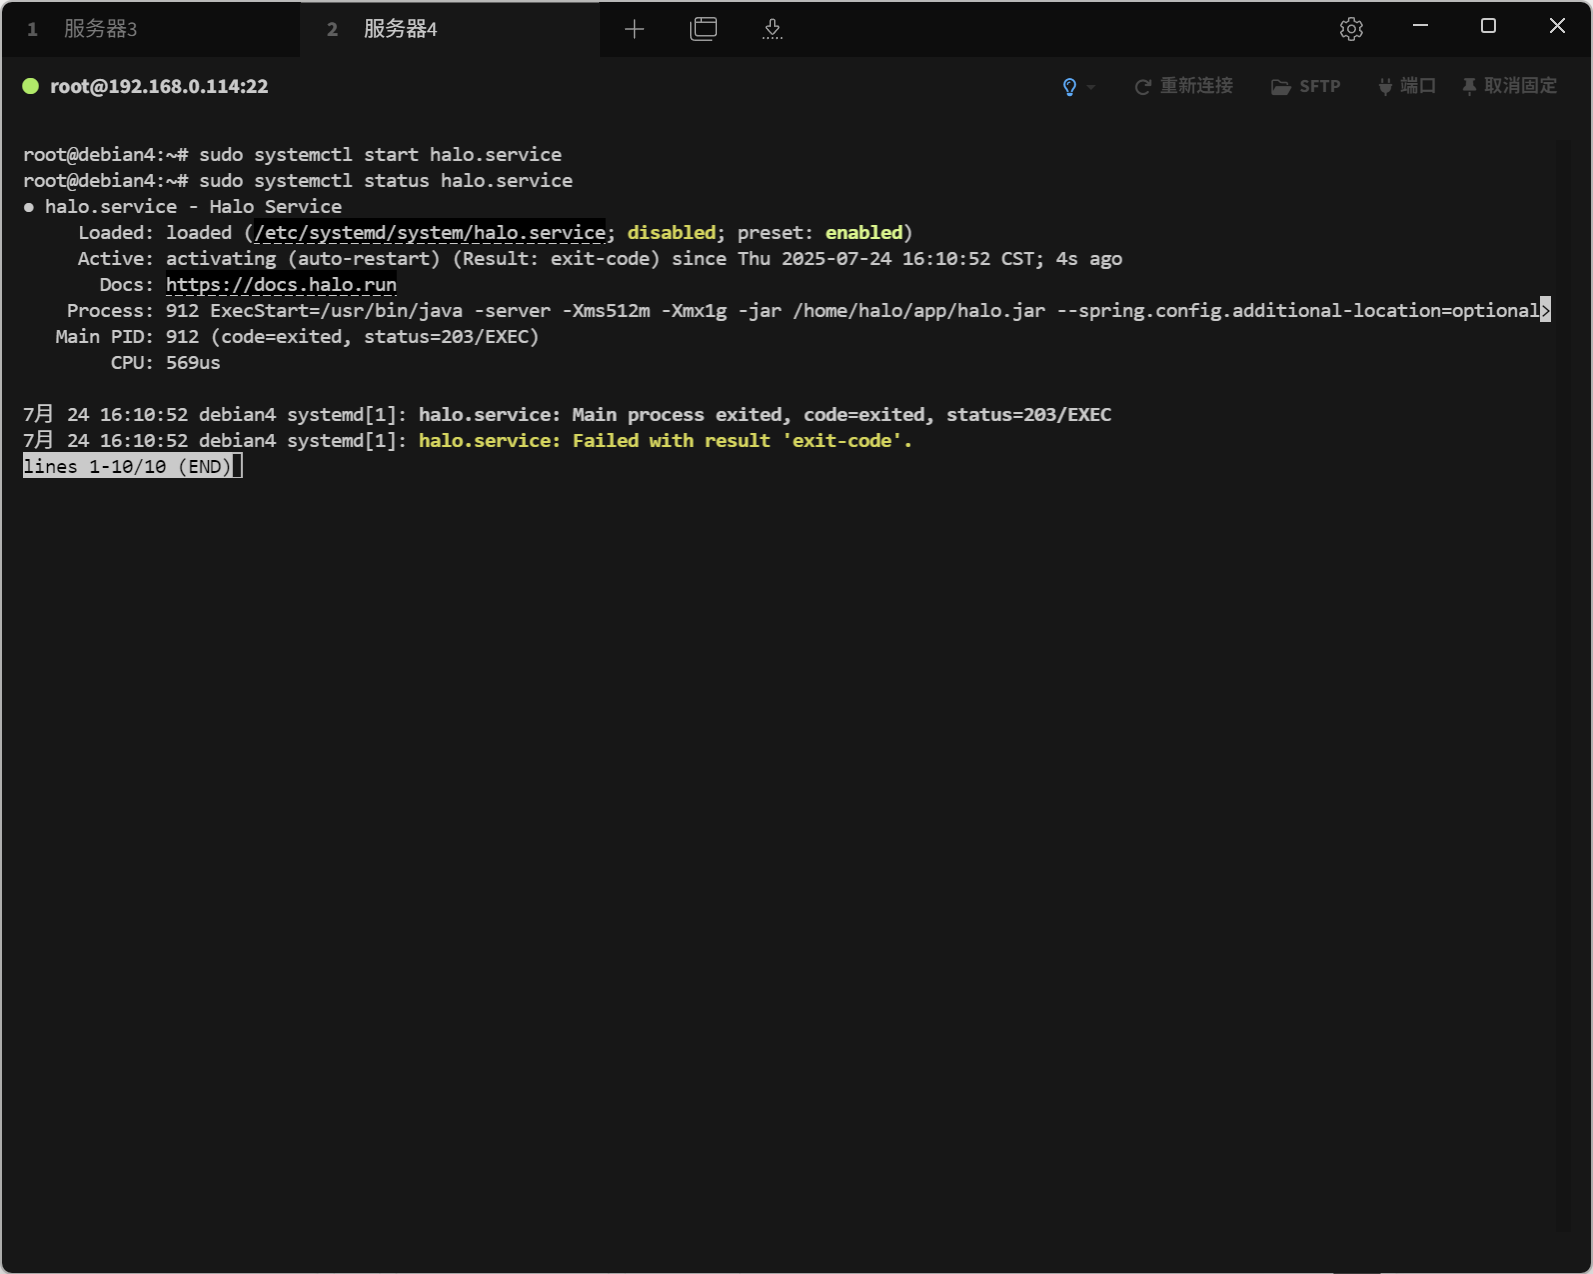Viewport: 1593px width, 1274px height.
Task: Click 'halo.service - Halo Service' line
Action: click(x=193, y=207)
